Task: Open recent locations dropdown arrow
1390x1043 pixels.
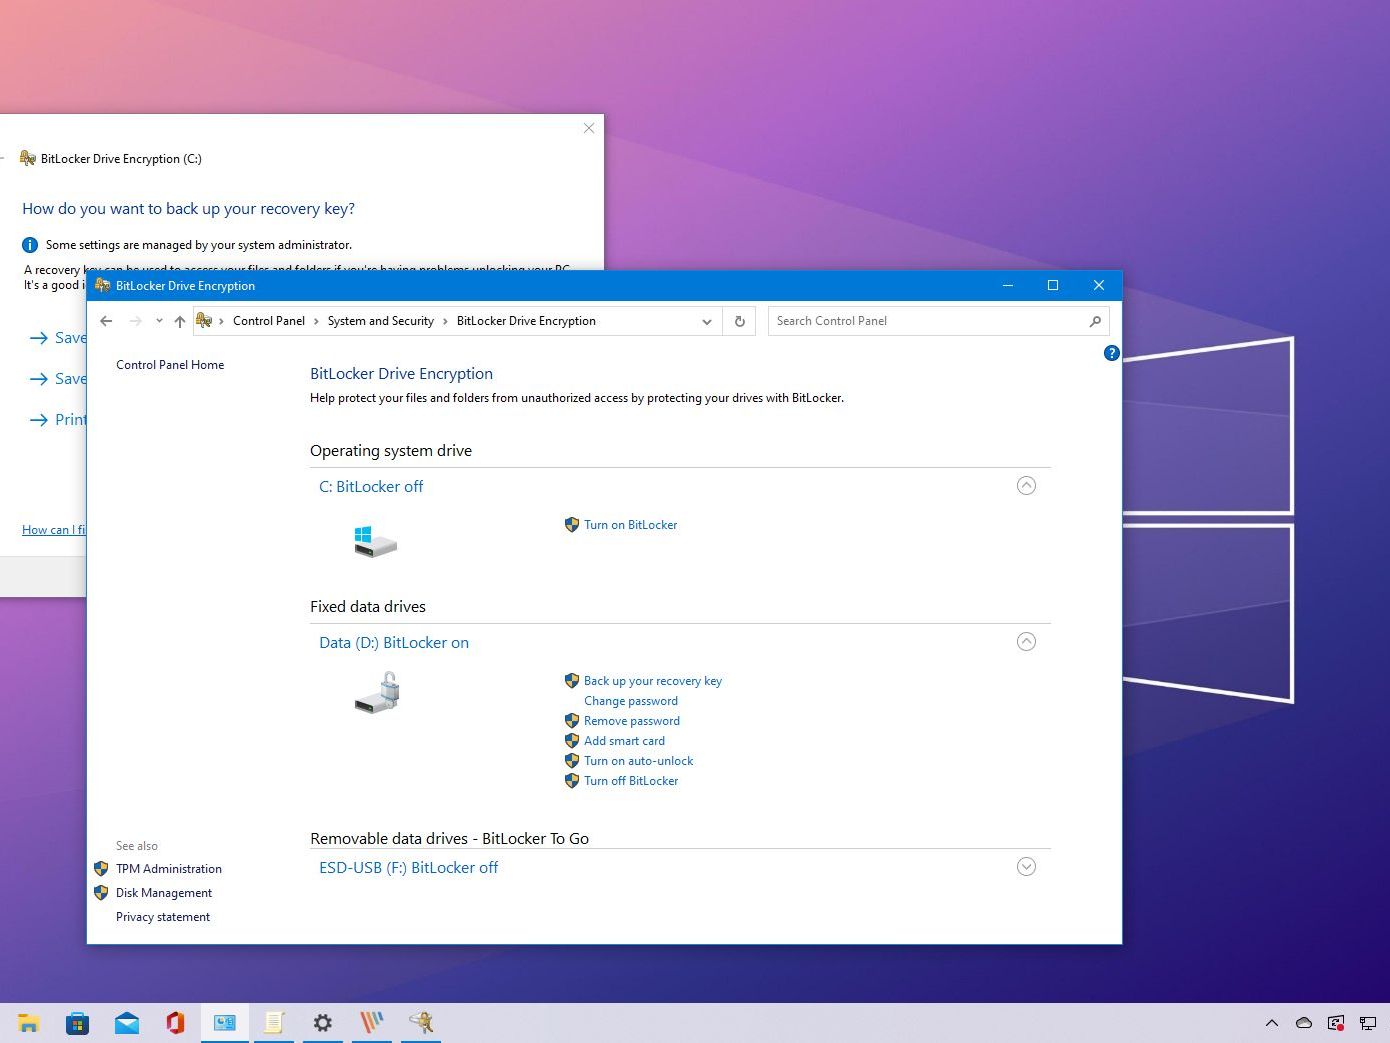Action: click(159, 321)
